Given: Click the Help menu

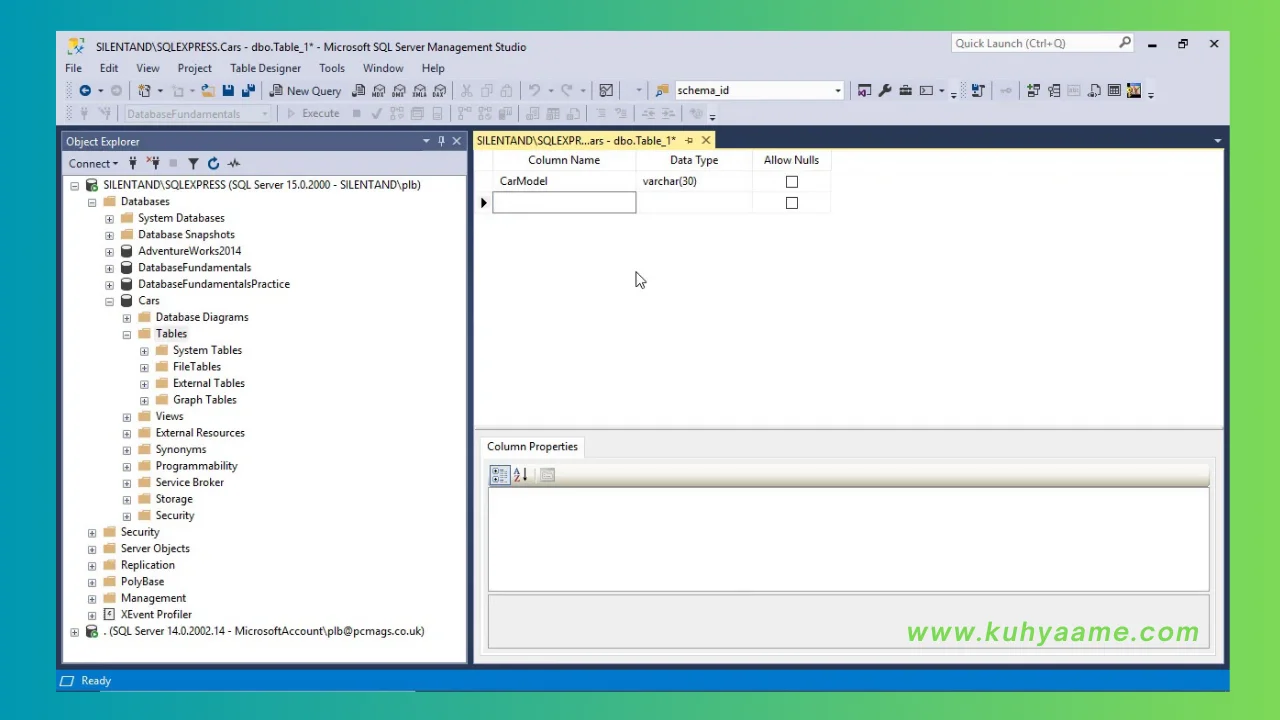Looking at the screenshot, I should point(433,68).
